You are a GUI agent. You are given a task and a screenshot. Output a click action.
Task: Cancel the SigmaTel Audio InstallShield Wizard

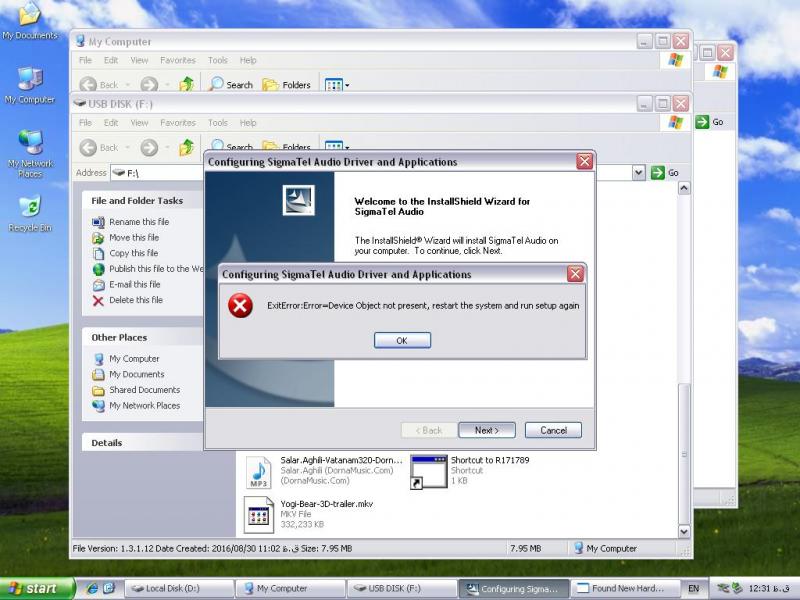[x=553, y=430]
